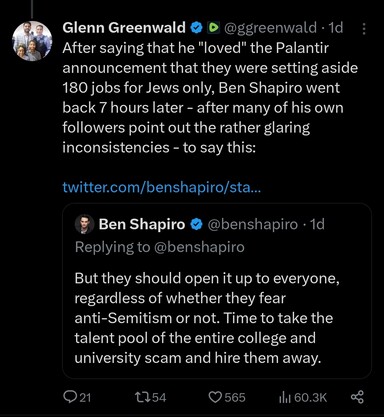The width and height of the screenshot is (384, 417).
Task: Open Glenn Greenwald's profile picture
Action: click(32, 41)
